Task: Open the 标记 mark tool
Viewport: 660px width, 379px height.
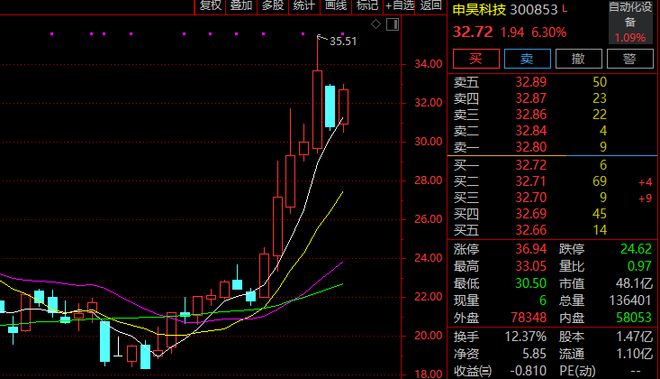Action: pyautogui.click(x=367, y=5)
